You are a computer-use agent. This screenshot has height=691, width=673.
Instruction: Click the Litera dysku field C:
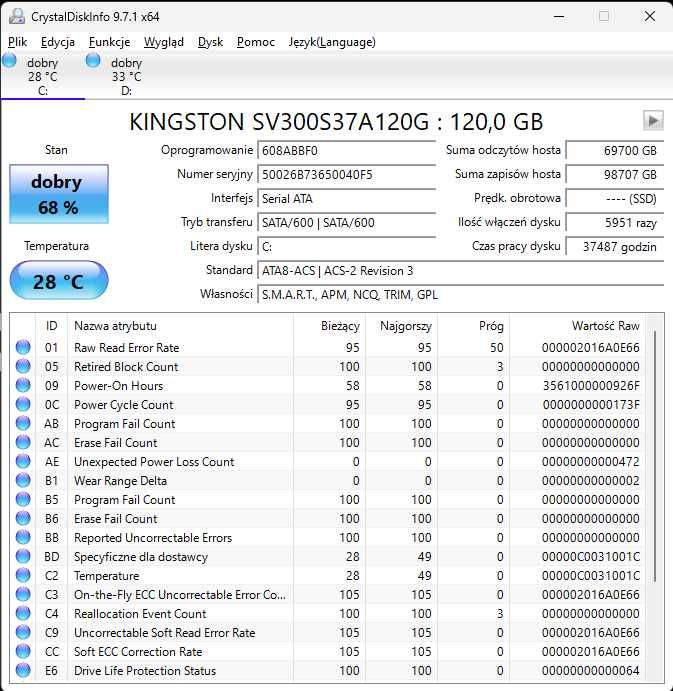coord(346,246)
